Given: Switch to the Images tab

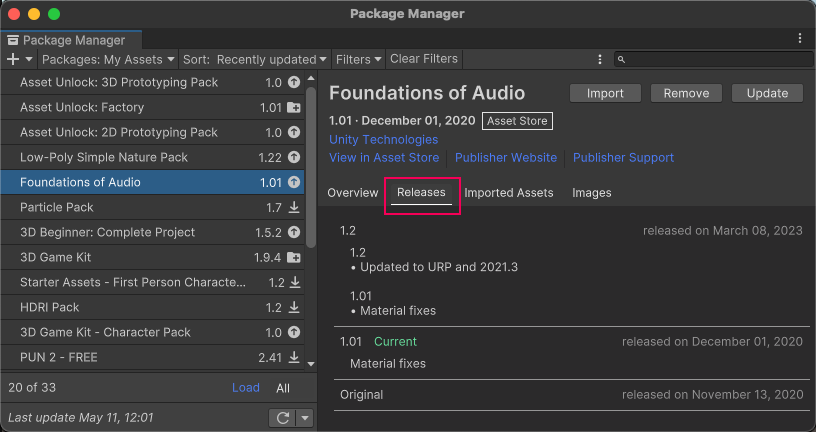Looking at the screenshot, I should pyautogui.click(x=592, y=193).
